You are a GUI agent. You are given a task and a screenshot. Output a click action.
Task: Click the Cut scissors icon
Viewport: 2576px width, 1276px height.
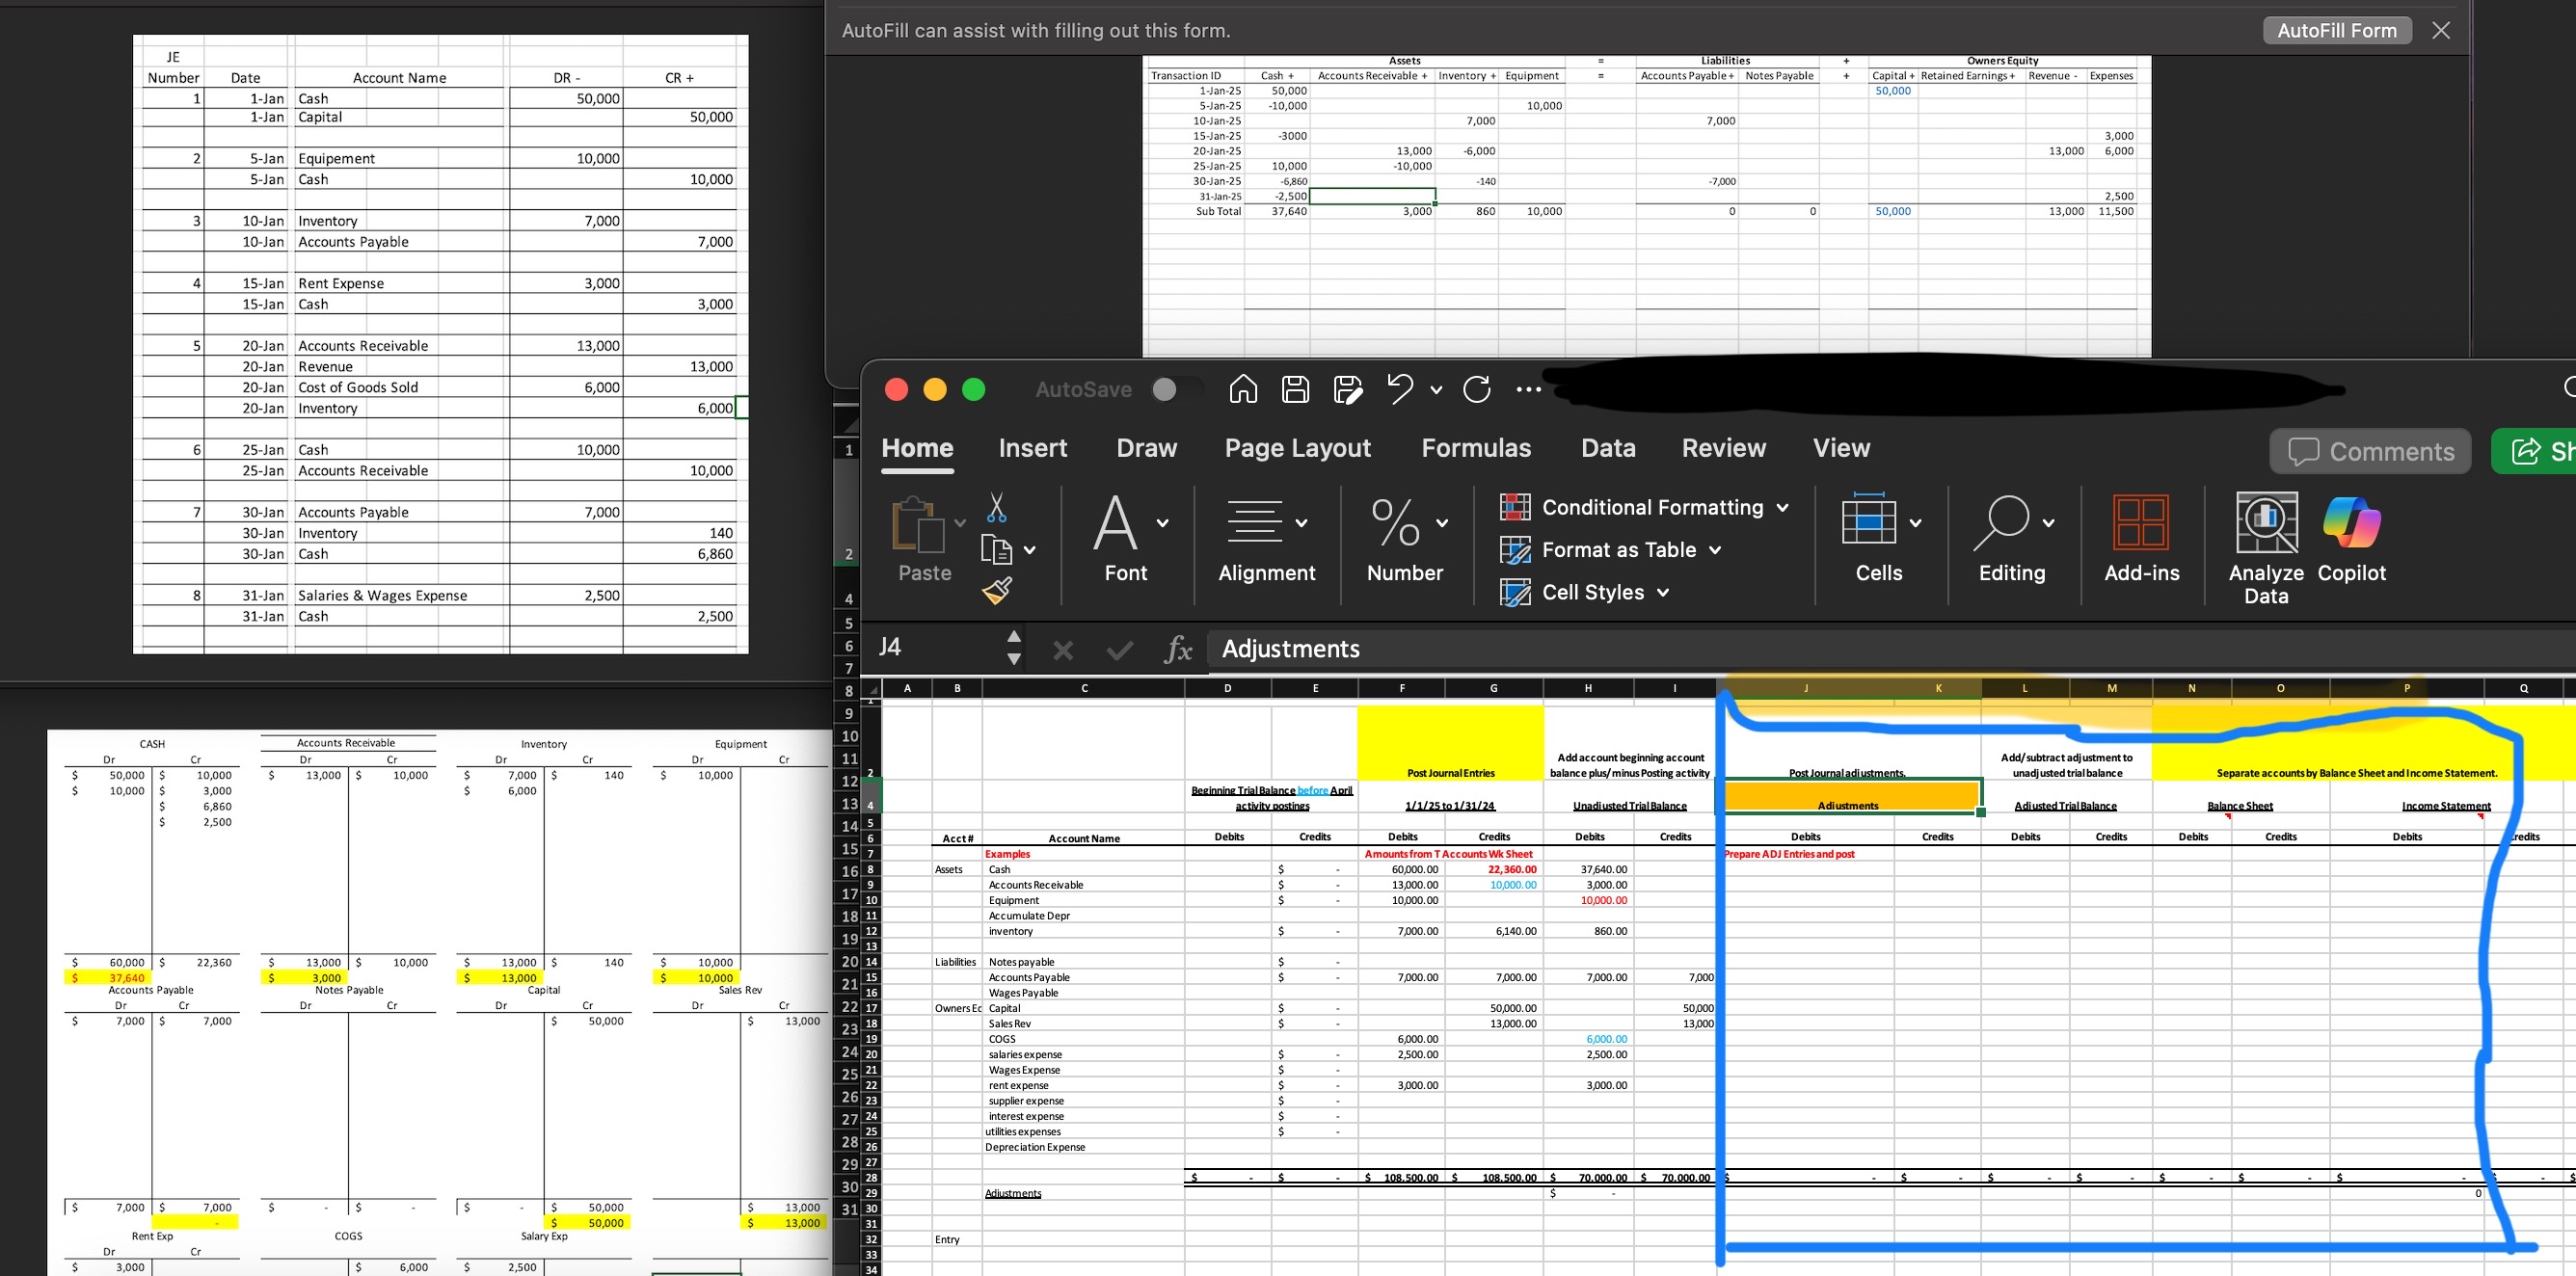pyautogui.click(x=996, y=508)
